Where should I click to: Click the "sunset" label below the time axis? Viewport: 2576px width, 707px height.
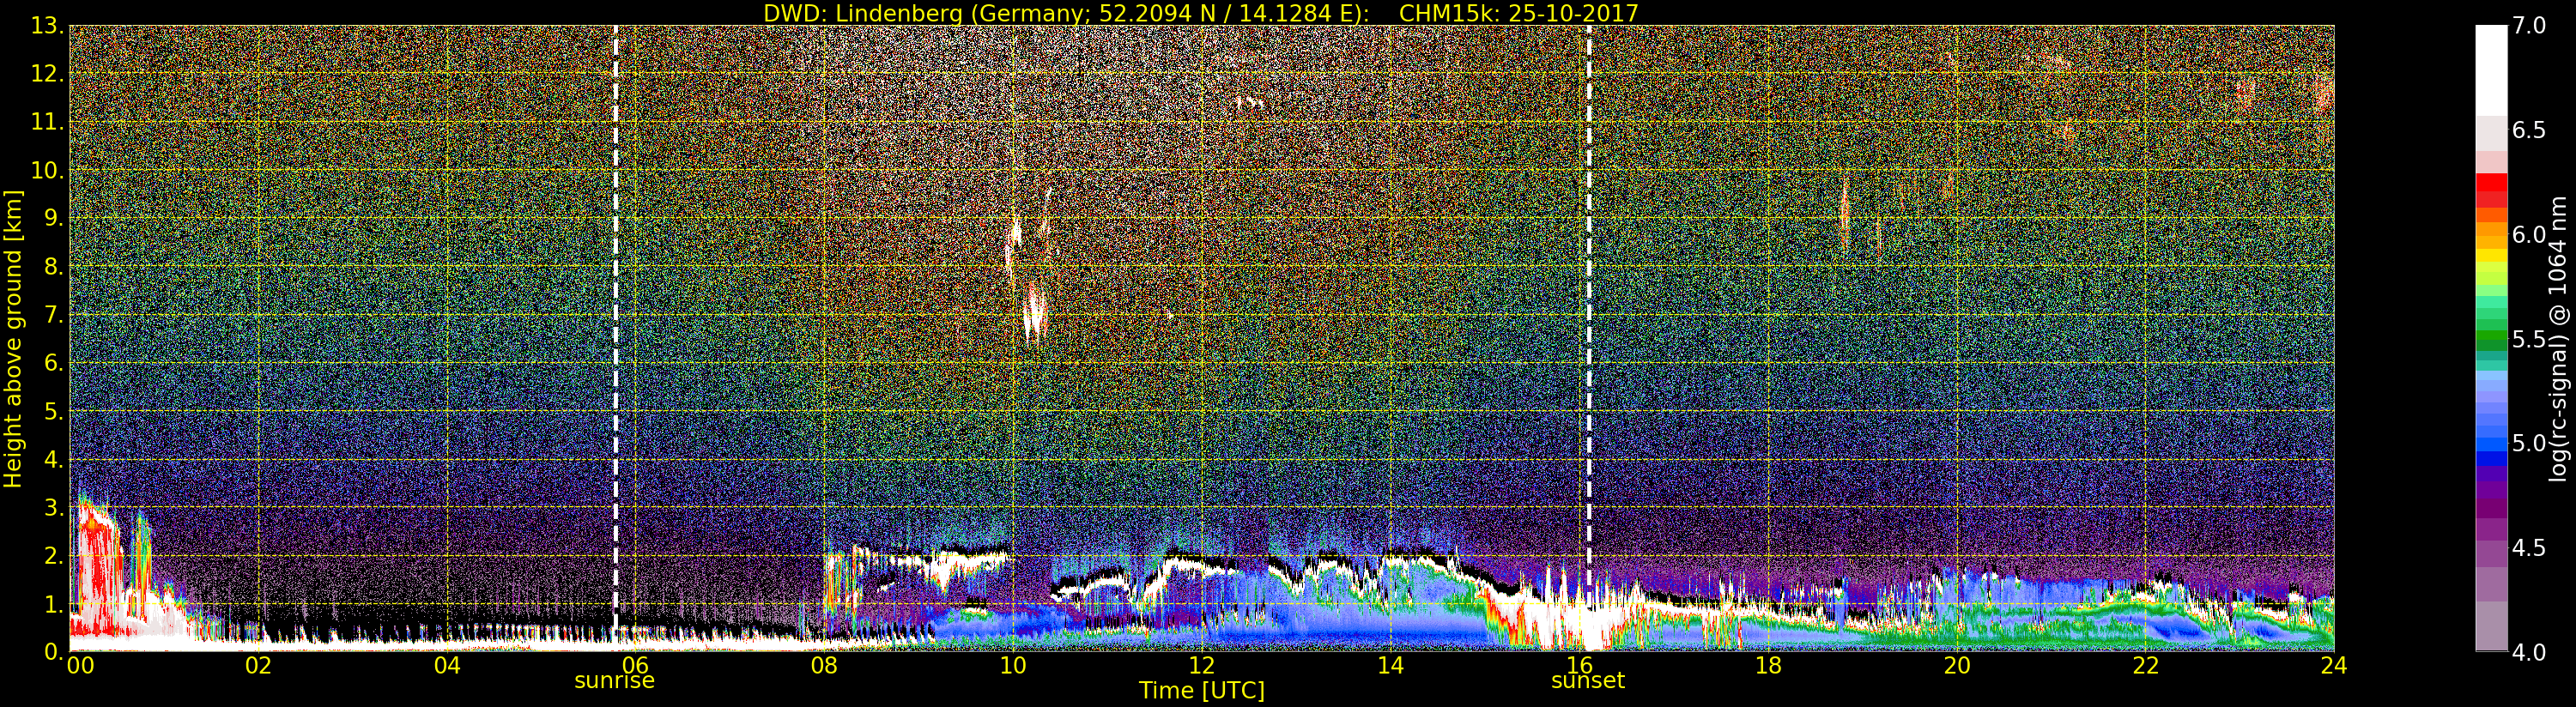coord(1588,681)
